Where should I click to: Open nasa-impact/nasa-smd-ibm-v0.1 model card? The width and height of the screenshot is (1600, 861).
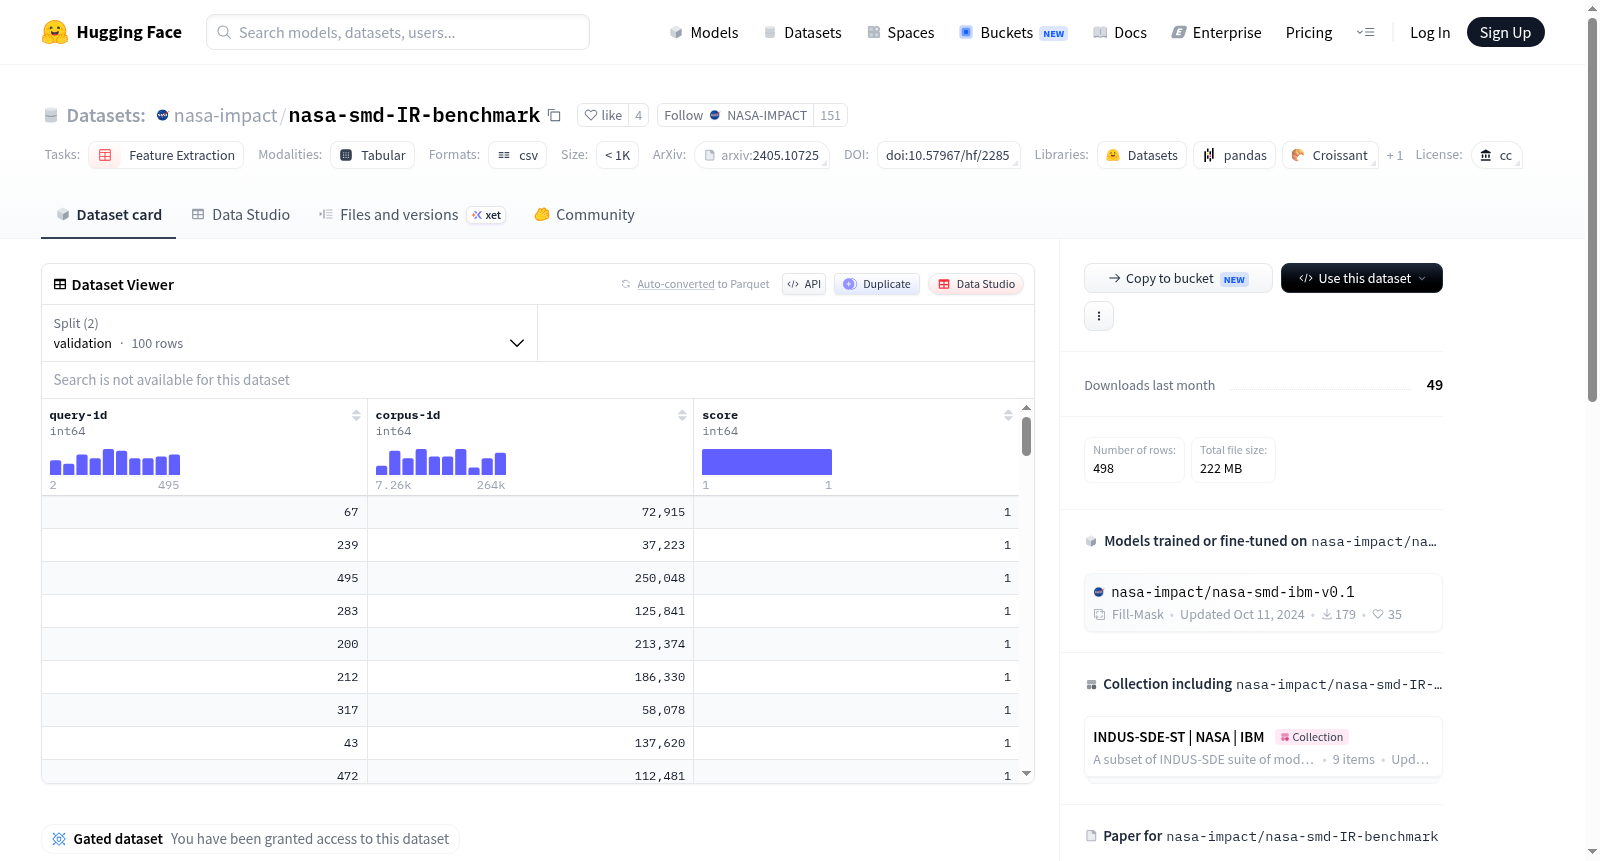1263,602
